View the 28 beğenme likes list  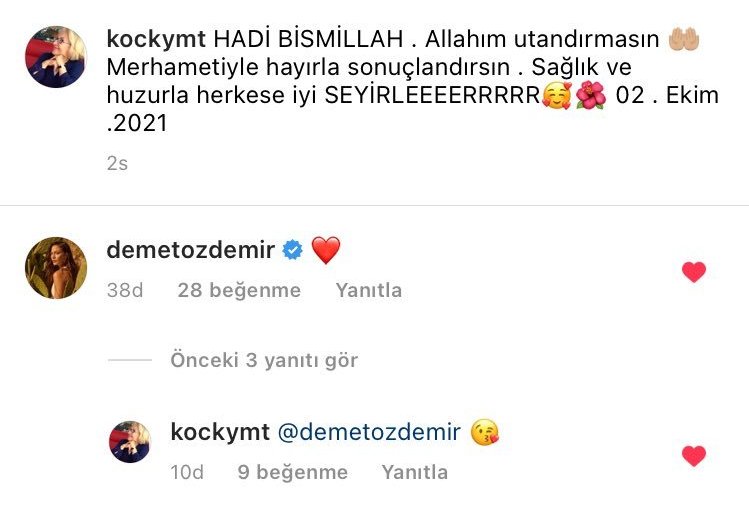[x=239, y=290]
